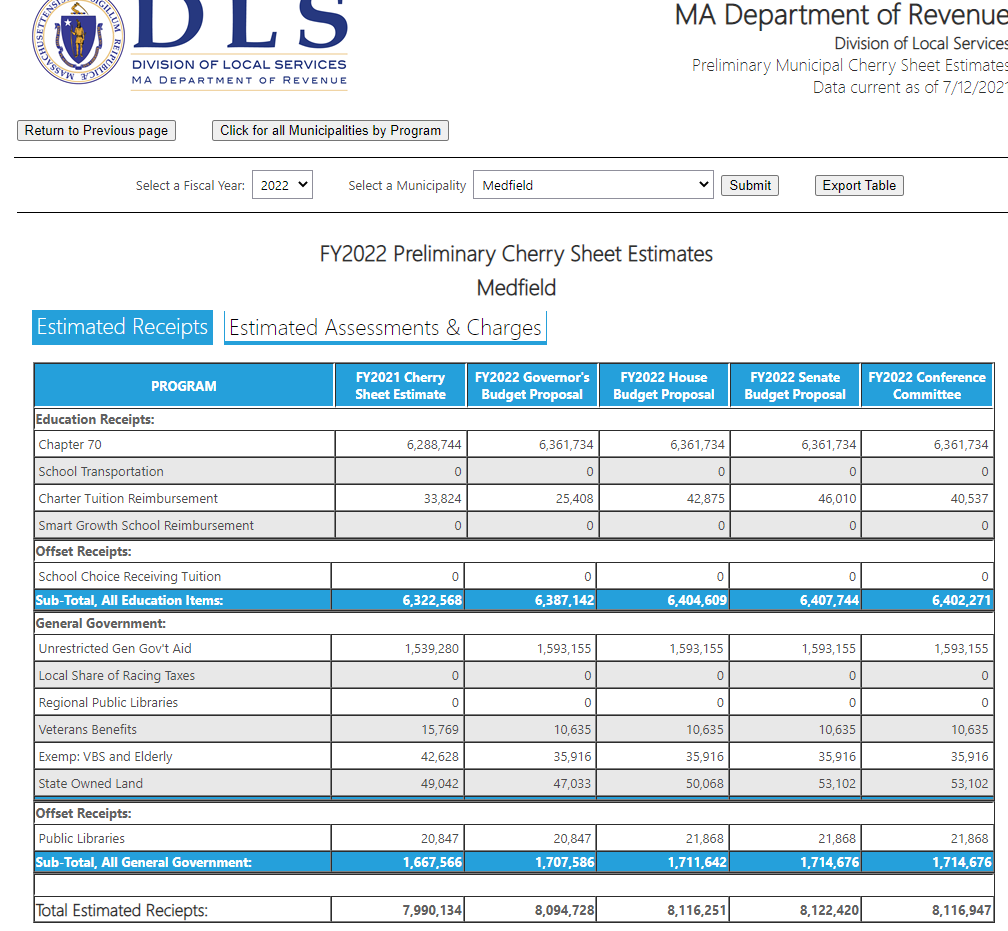
Task: Click the Unrestricted Gen Gov't Aid row
Action: coord(115,649)
